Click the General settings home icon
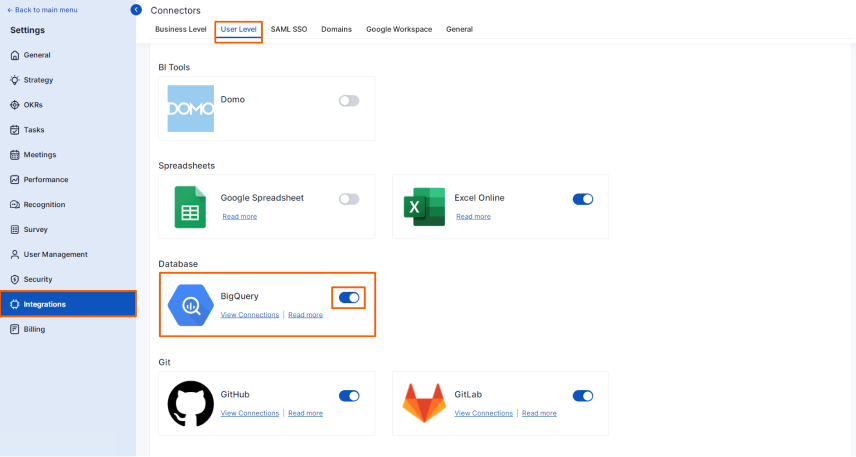 click(x=15, y=55)
